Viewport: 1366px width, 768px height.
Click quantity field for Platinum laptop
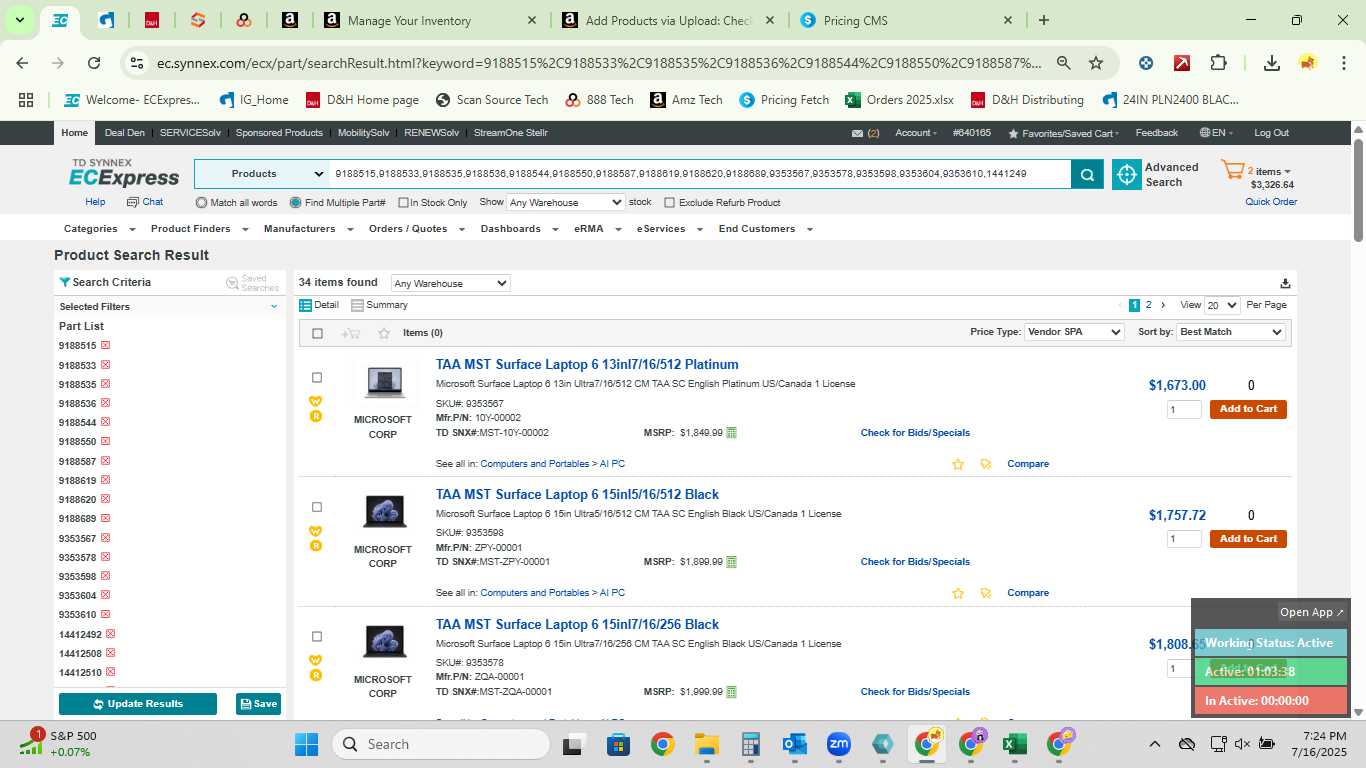coord(1184,409)
